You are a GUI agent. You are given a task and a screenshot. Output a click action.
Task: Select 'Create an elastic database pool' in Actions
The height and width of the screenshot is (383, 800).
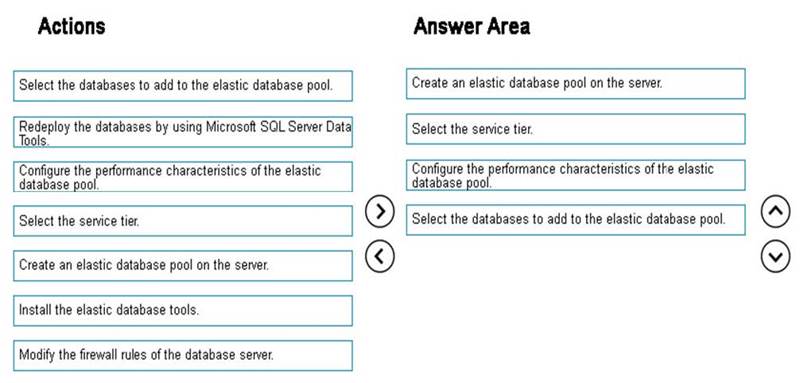tap(183, 266)
